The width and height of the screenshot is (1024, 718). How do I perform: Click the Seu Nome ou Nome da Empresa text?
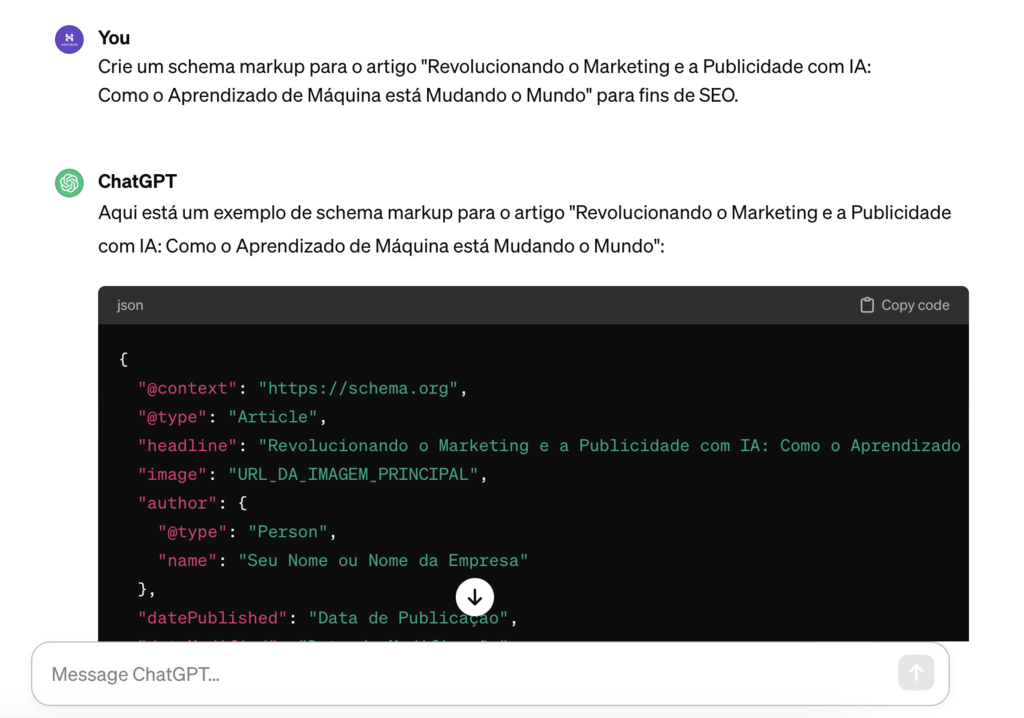pyautogui.click(x=383, y=560)
